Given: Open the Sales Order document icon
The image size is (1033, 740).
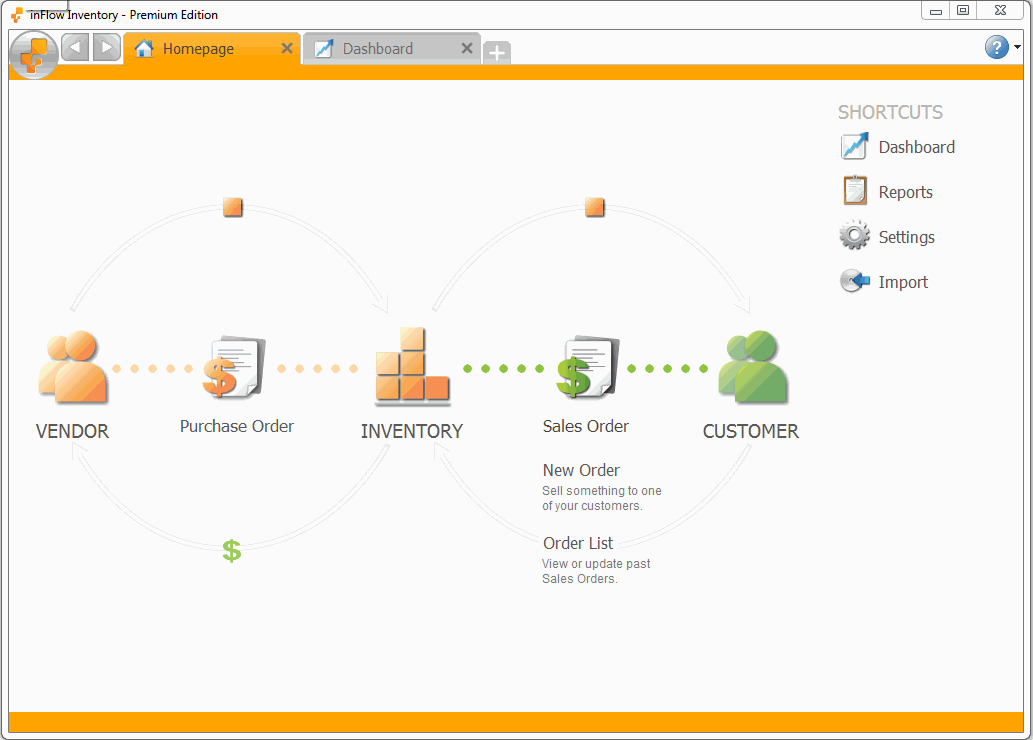Looking at the screenshot, I should tap(587, 368).
